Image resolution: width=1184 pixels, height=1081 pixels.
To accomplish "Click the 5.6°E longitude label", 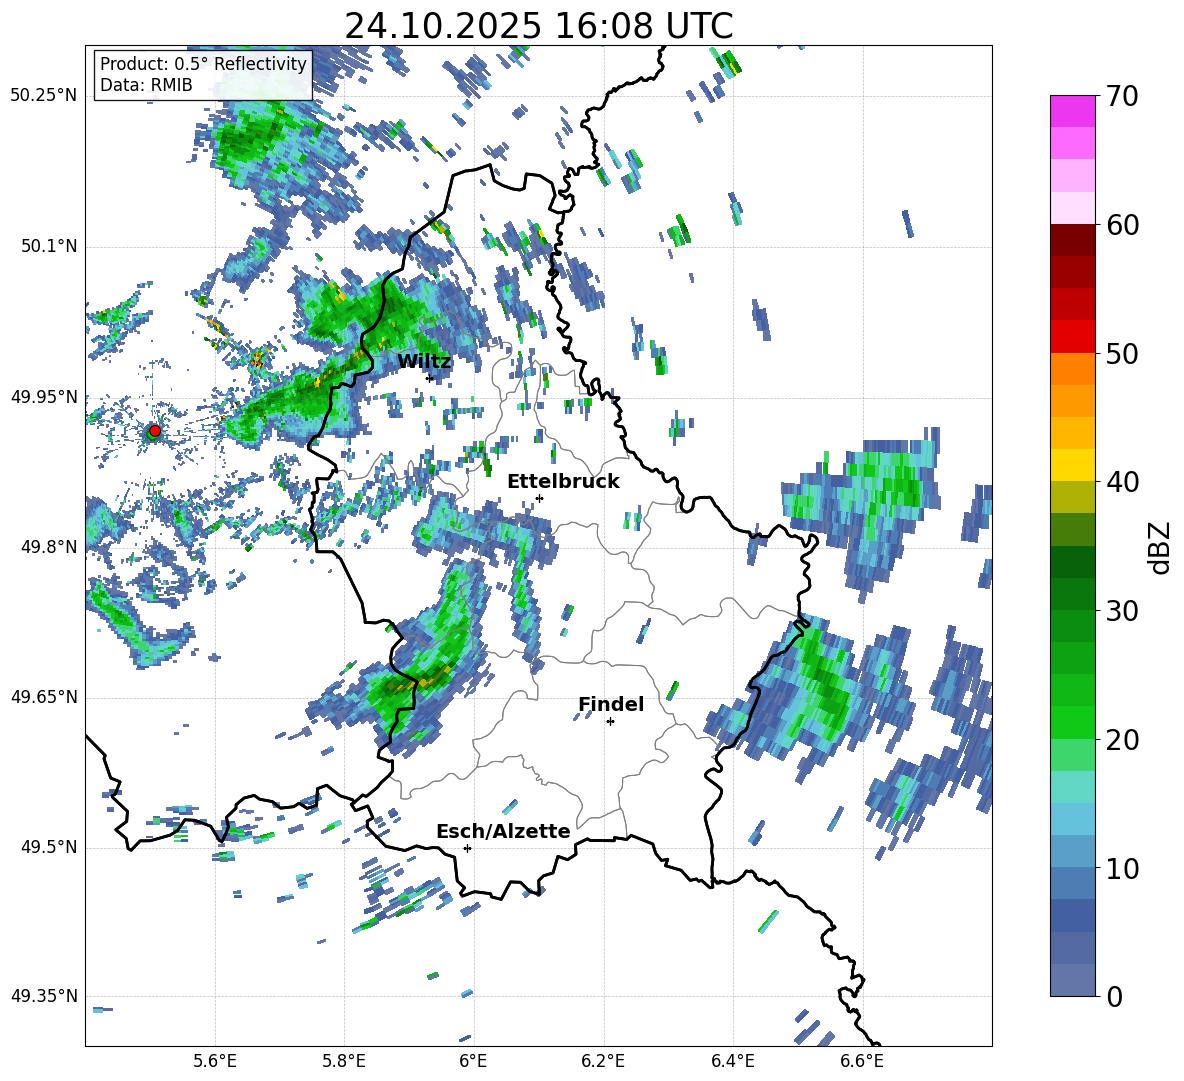I will [x=215, y=1061].
